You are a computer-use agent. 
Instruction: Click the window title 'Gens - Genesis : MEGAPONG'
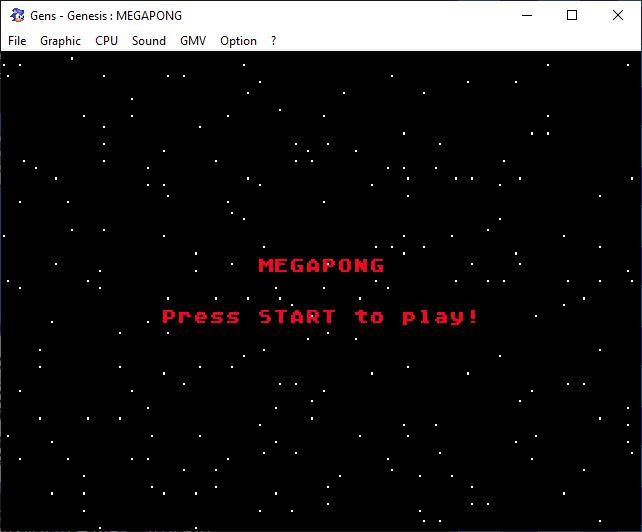tap(106, 16)
